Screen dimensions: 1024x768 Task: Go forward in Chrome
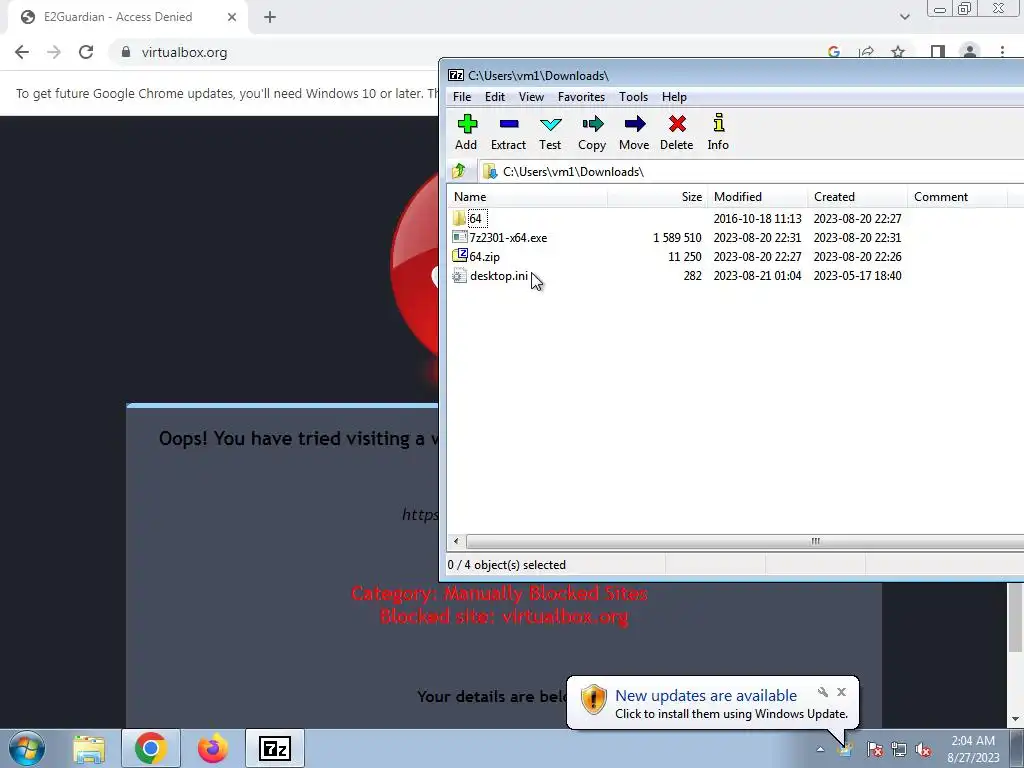[x=54, y=52]
